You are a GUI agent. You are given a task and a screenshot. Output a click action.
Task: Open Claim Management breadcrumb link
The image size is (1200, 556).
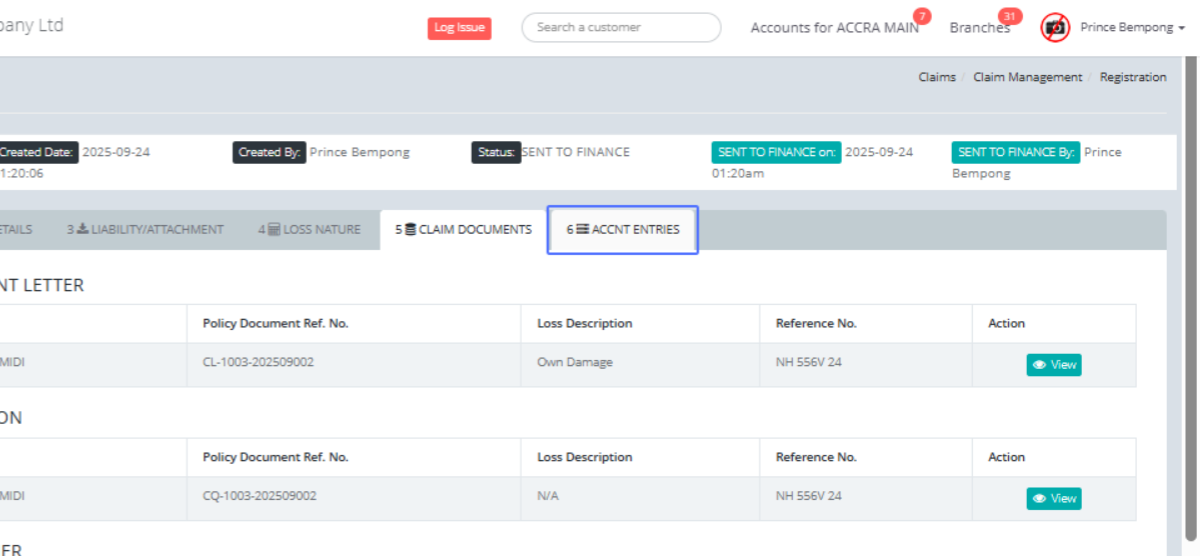click(1027, 77)
